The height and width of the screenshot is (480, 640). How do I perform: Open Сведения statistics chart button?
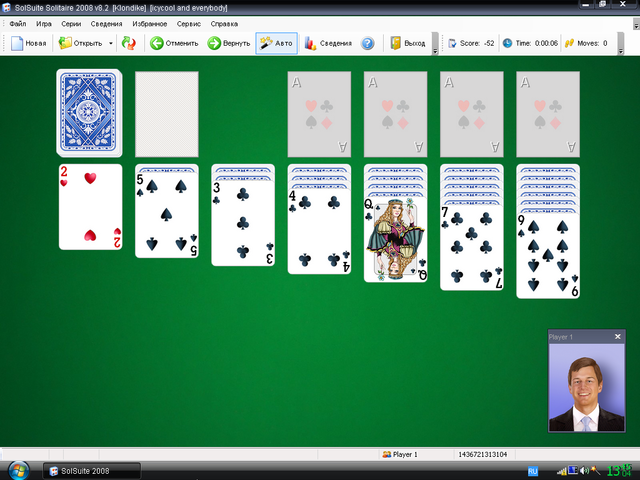click(x=328, y=43)
